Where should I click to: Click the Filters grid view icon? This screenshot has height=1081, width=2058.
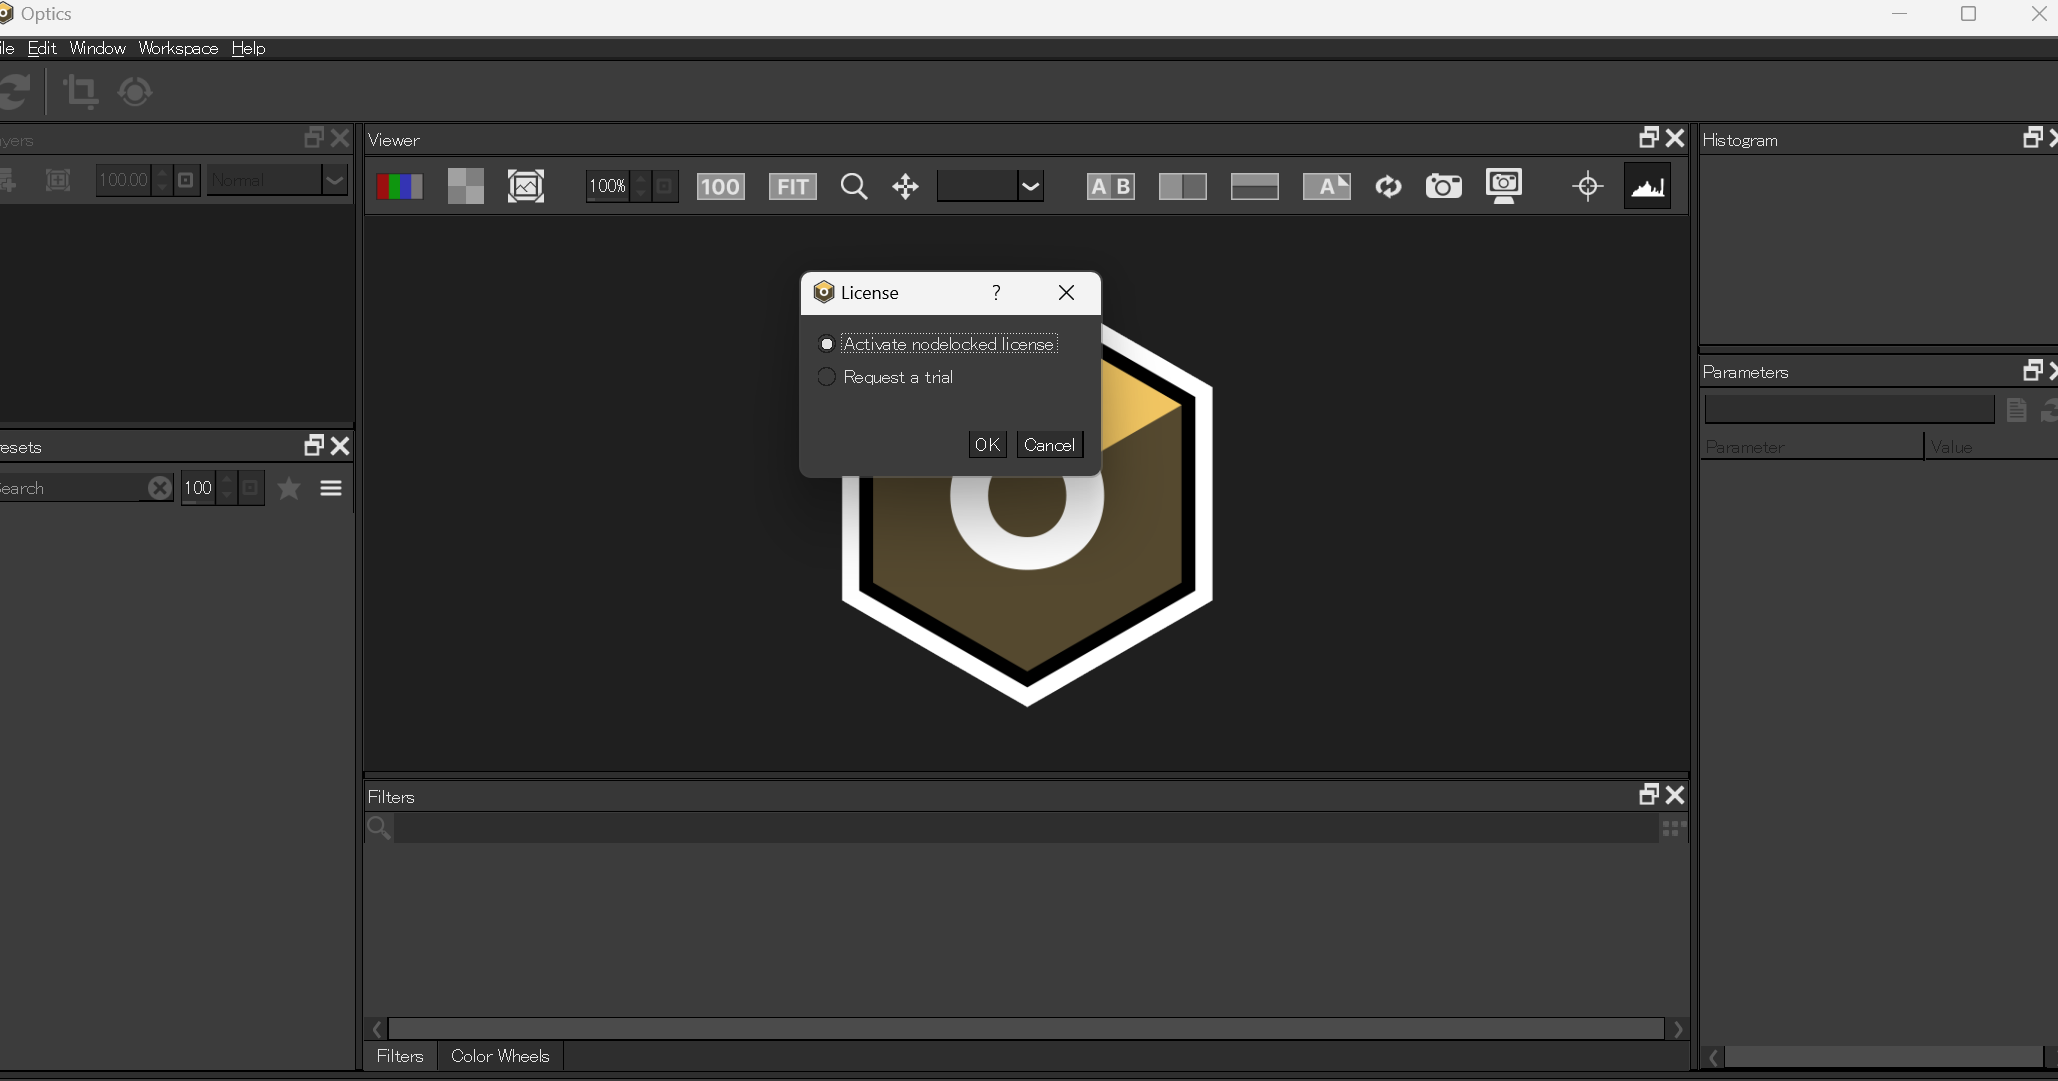(x=1674, y=828)
